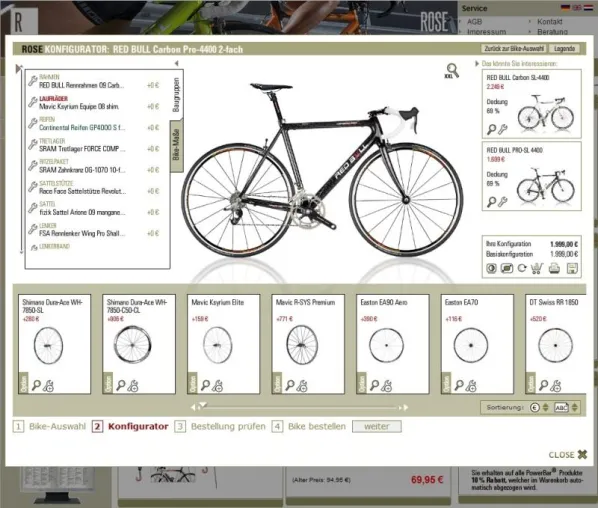598x508 pixels.
Task: Close the configurator with the CLOSE button
Action: pos(568,455)
